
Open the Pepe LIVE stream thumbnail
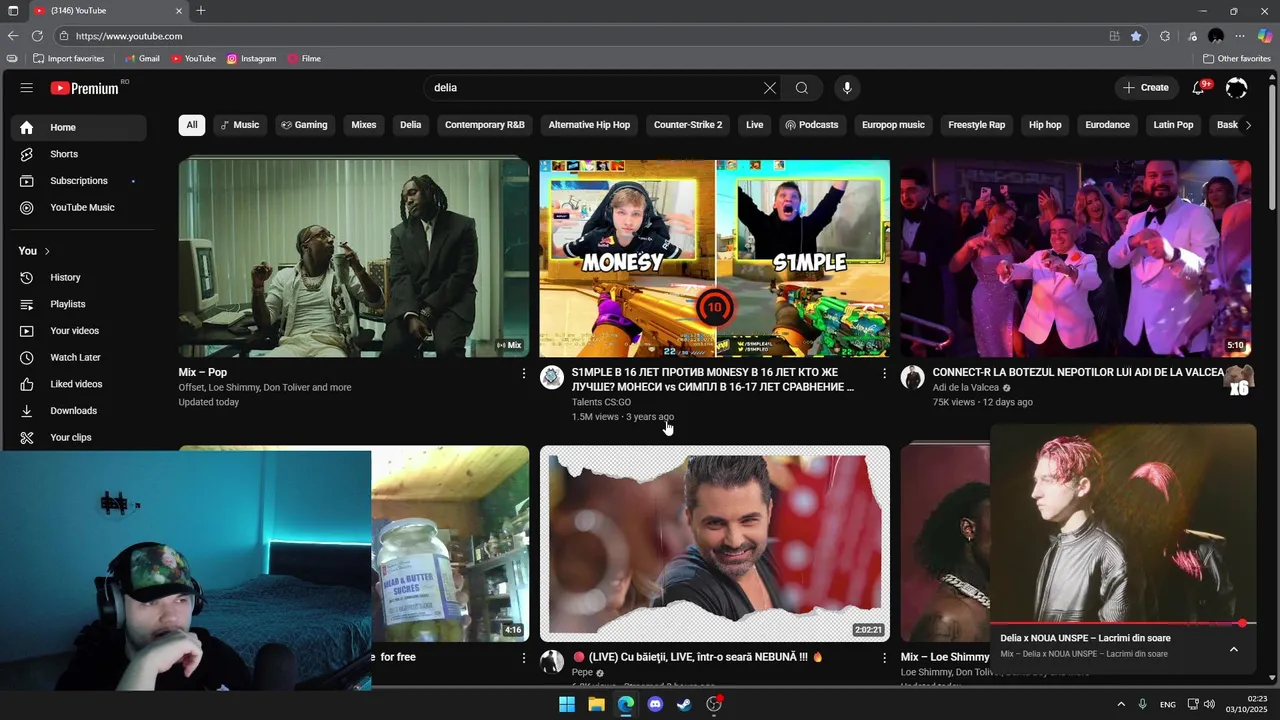[x=715, y=543]
